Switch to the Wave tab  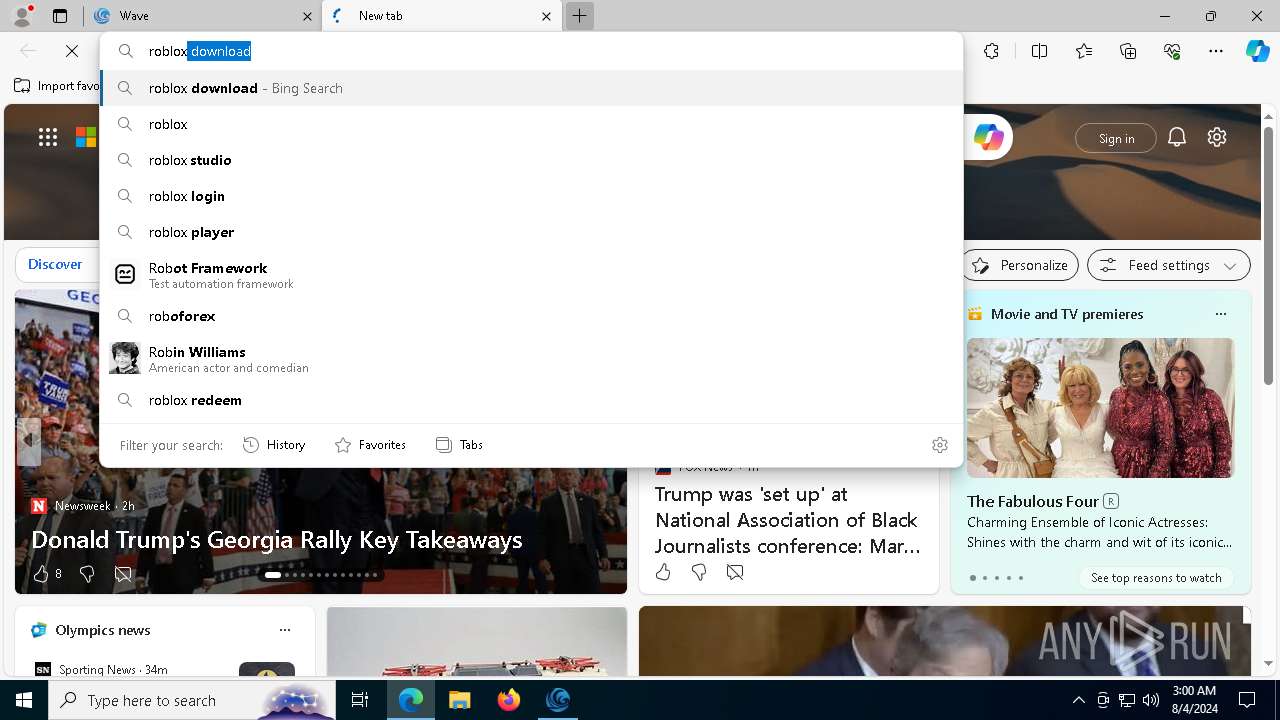tap(204, 16)
